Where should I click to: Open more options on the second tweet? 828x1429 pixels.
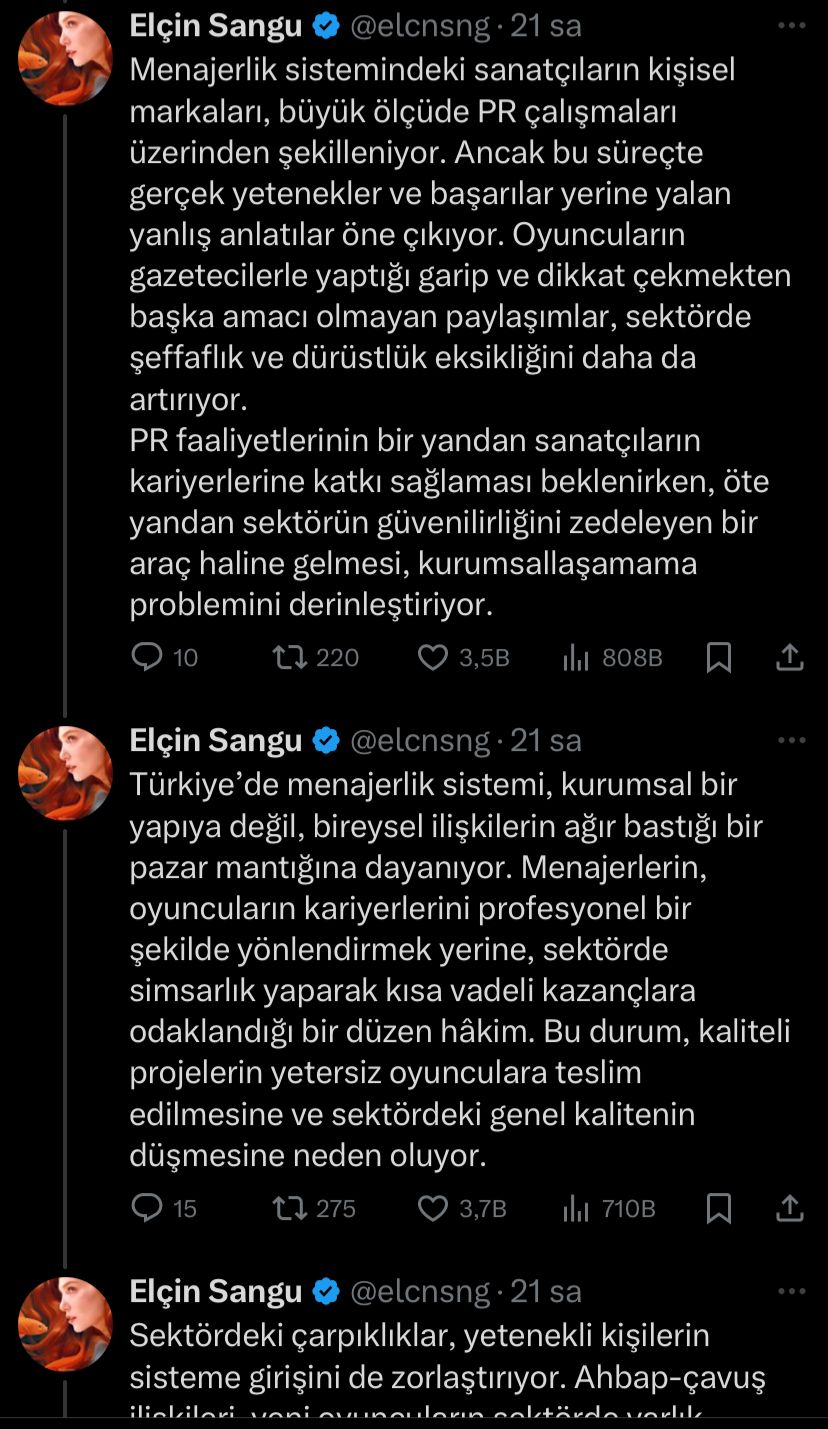tap(791, 741)
